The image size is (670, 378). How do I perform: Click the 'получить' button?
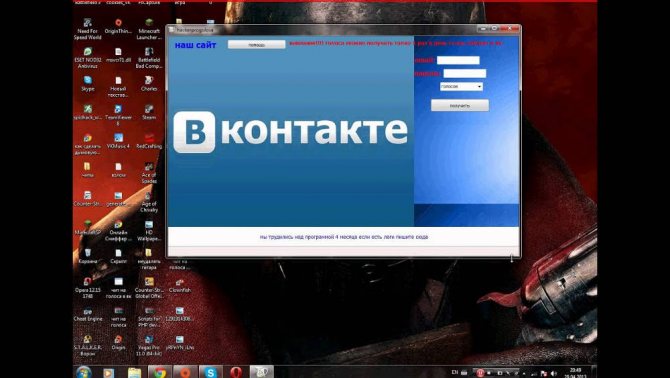460,105
